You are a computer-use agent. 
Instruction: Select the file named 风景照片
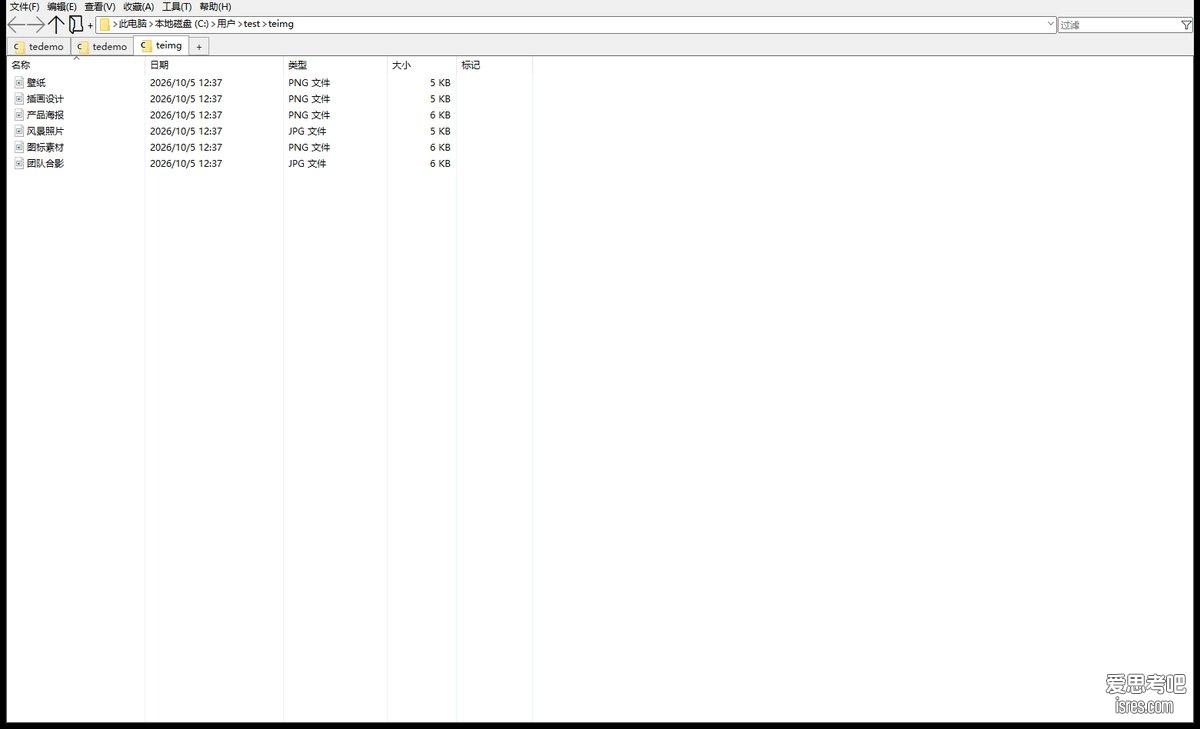45,131
